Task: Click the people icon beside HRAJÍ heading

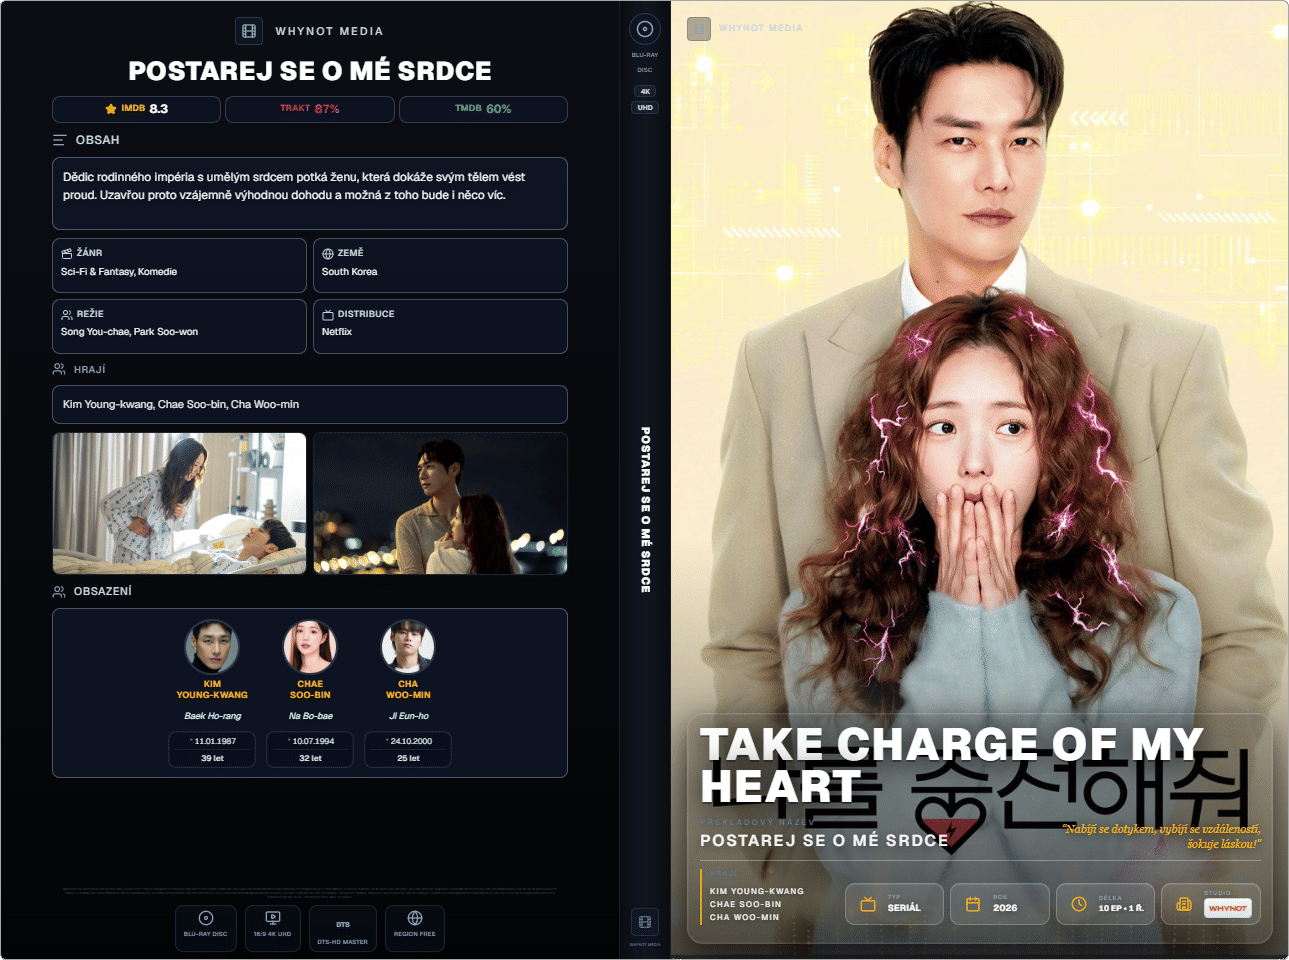Action: (x=59, y=369)
